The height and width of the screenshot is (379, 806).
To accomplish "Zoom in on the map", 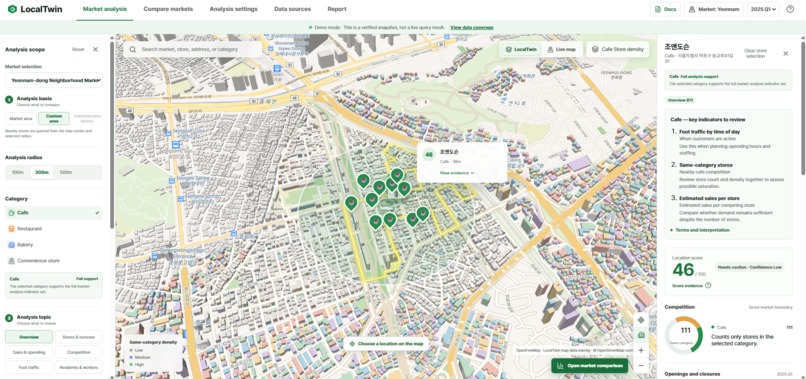I will click(641, 350).
